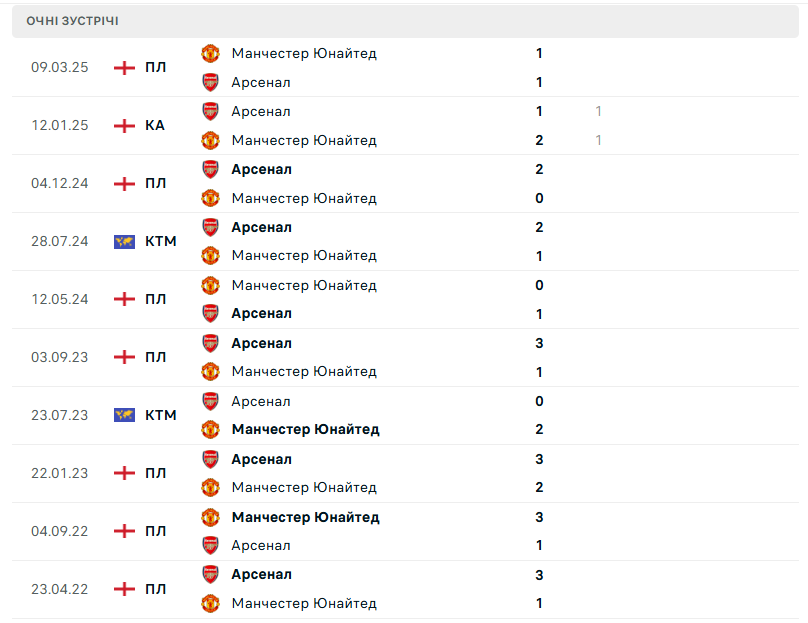Click Очні зустрічі section header
Image resolution: width=808 pixels, height=623 pixels.
(x=72, y=21)
